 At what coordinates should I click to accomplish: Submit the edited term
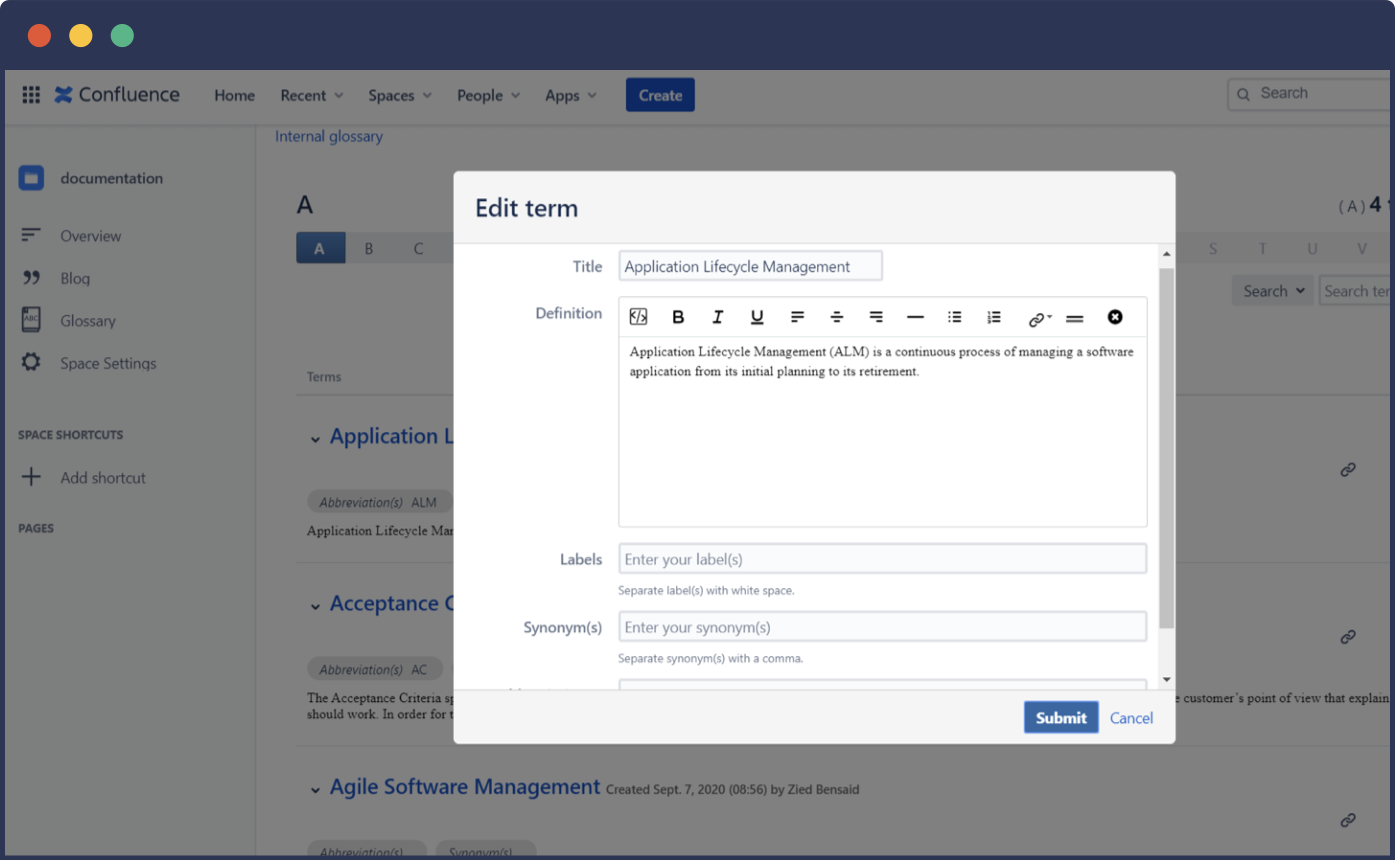click(1061, 717)
